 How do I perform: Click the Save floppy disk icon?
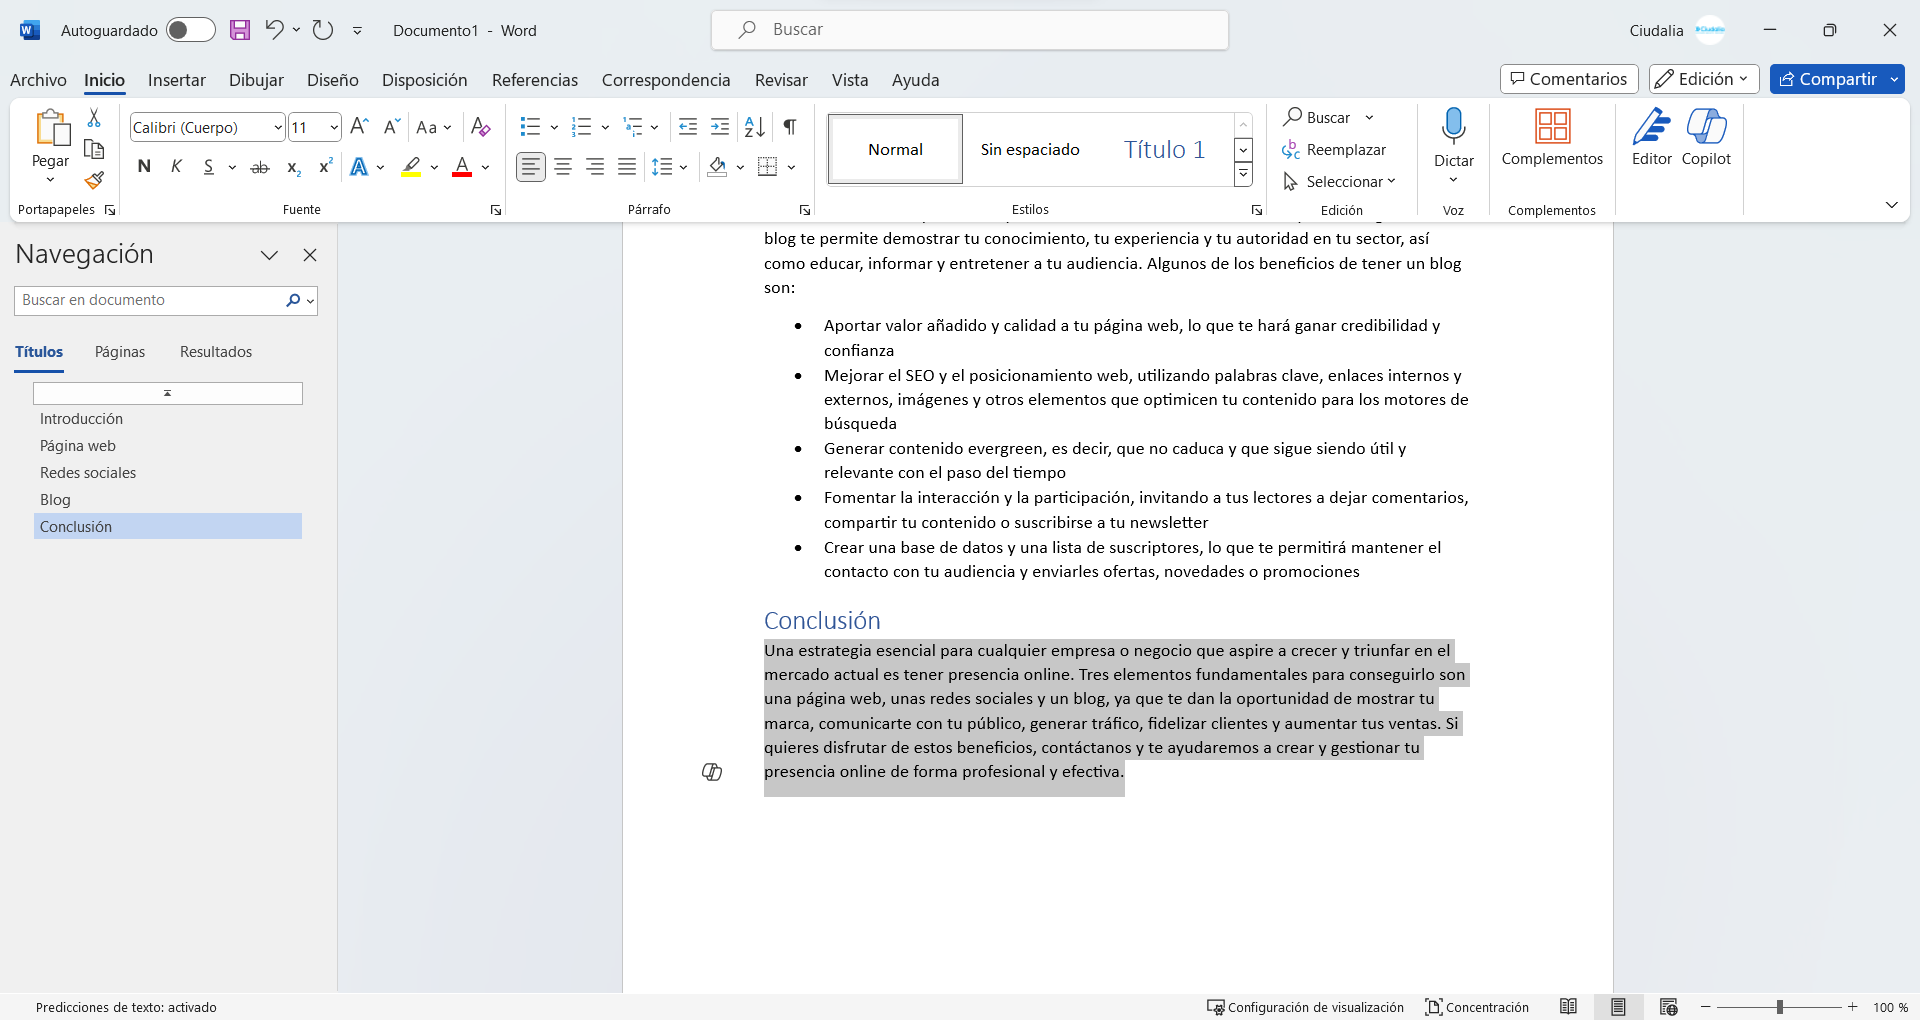click(240, 30)
